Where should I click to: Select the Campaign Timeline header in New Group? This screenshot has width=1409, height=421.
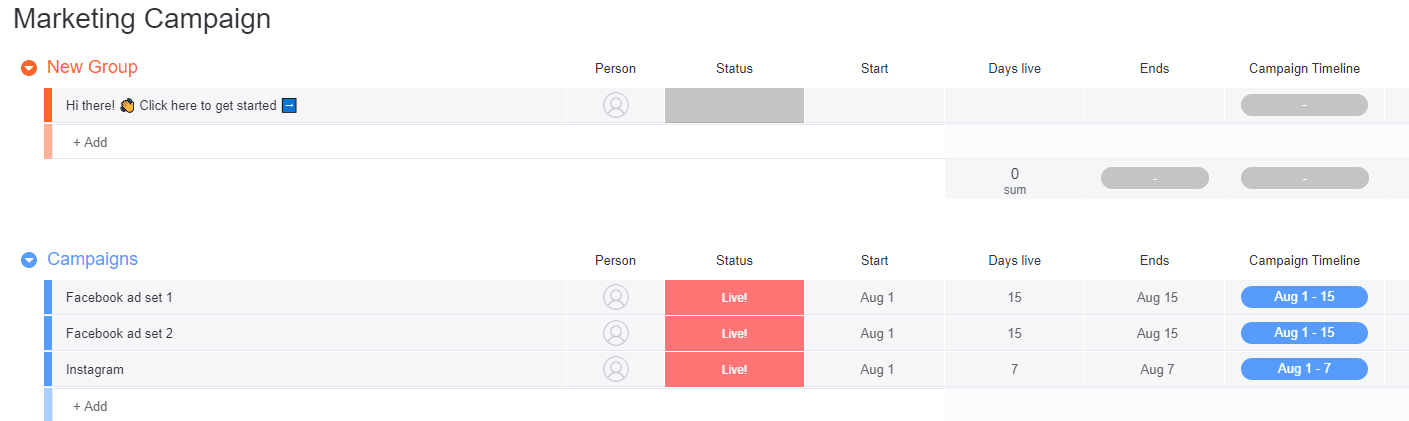pyautogui.click(x=1304, y=68)
